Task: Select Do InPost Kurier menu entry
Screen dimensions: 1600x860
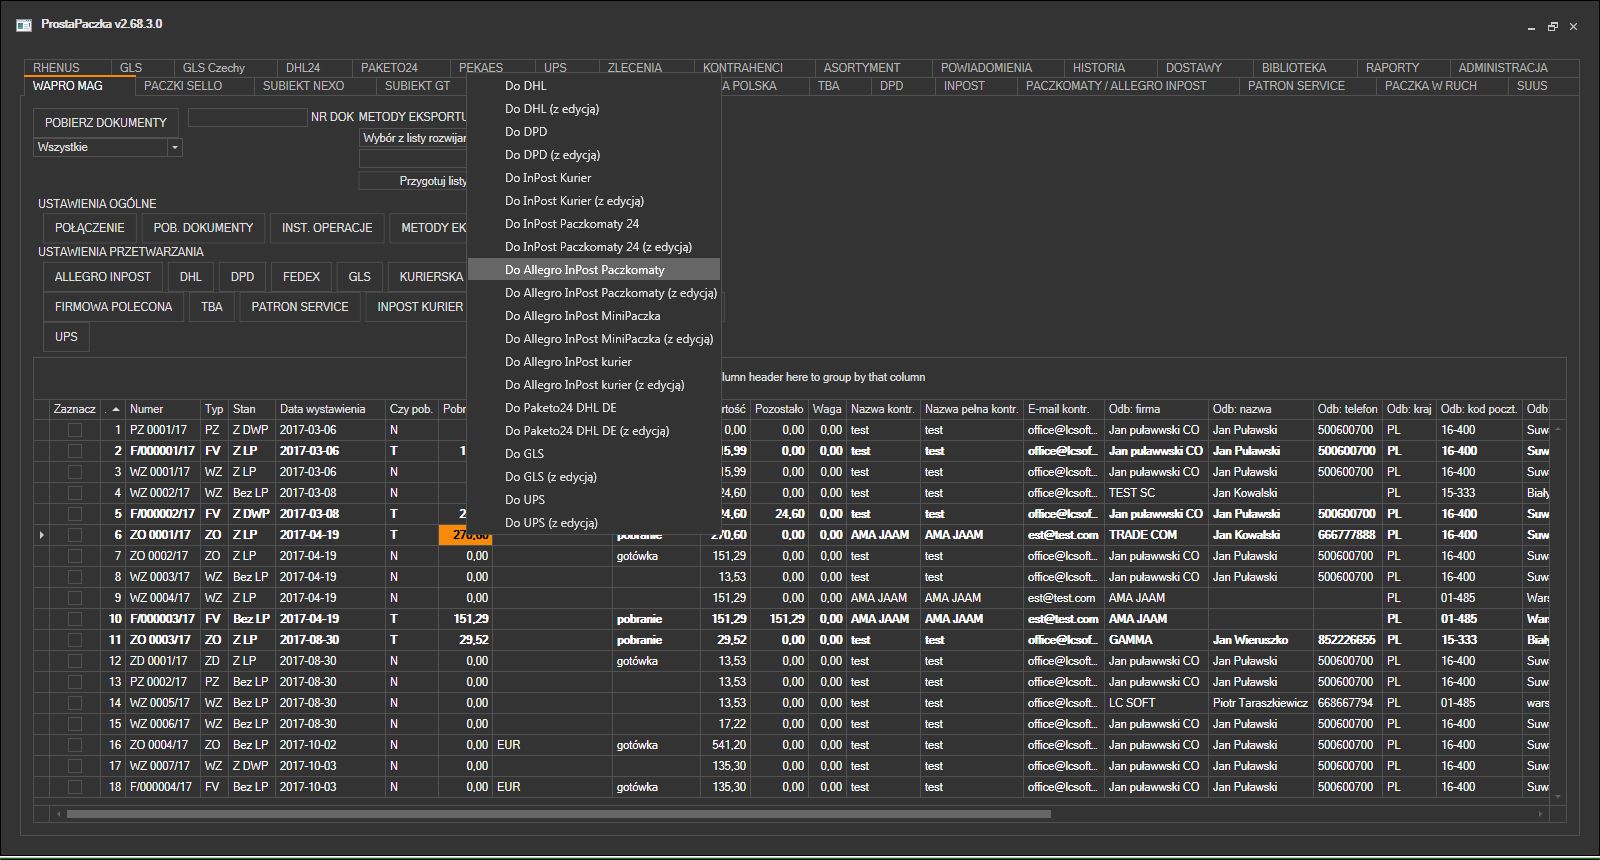Action: tap(594, 178)
